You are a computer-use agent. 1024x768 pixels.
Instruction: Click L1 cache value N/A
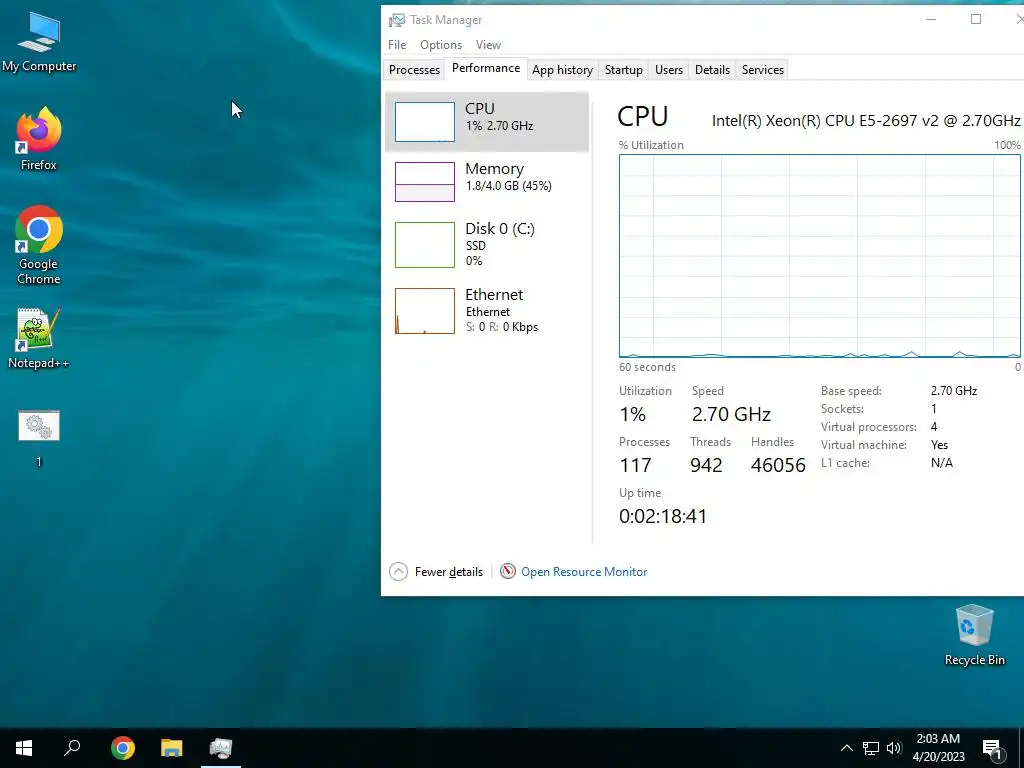(942, 463)
